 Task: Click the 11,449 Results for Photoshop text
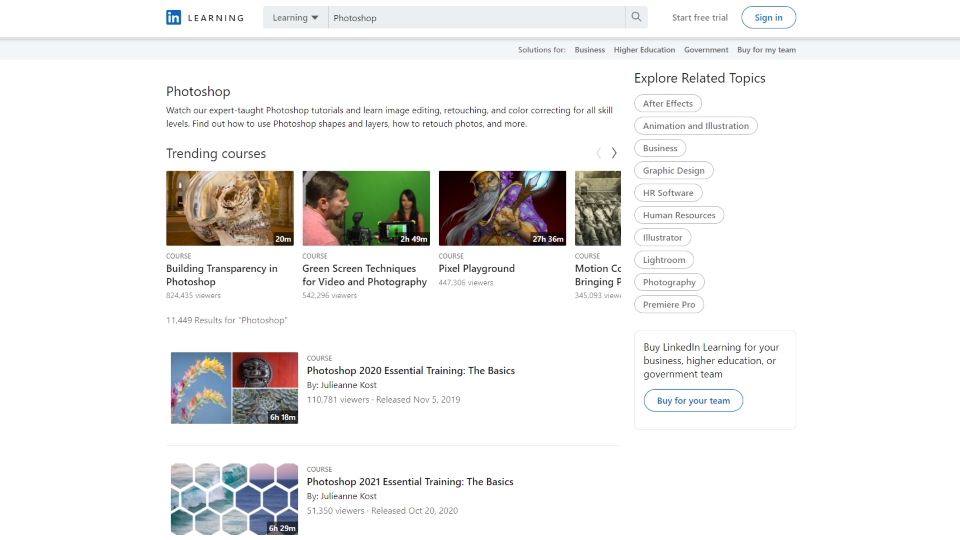click(x=227, y=320)
